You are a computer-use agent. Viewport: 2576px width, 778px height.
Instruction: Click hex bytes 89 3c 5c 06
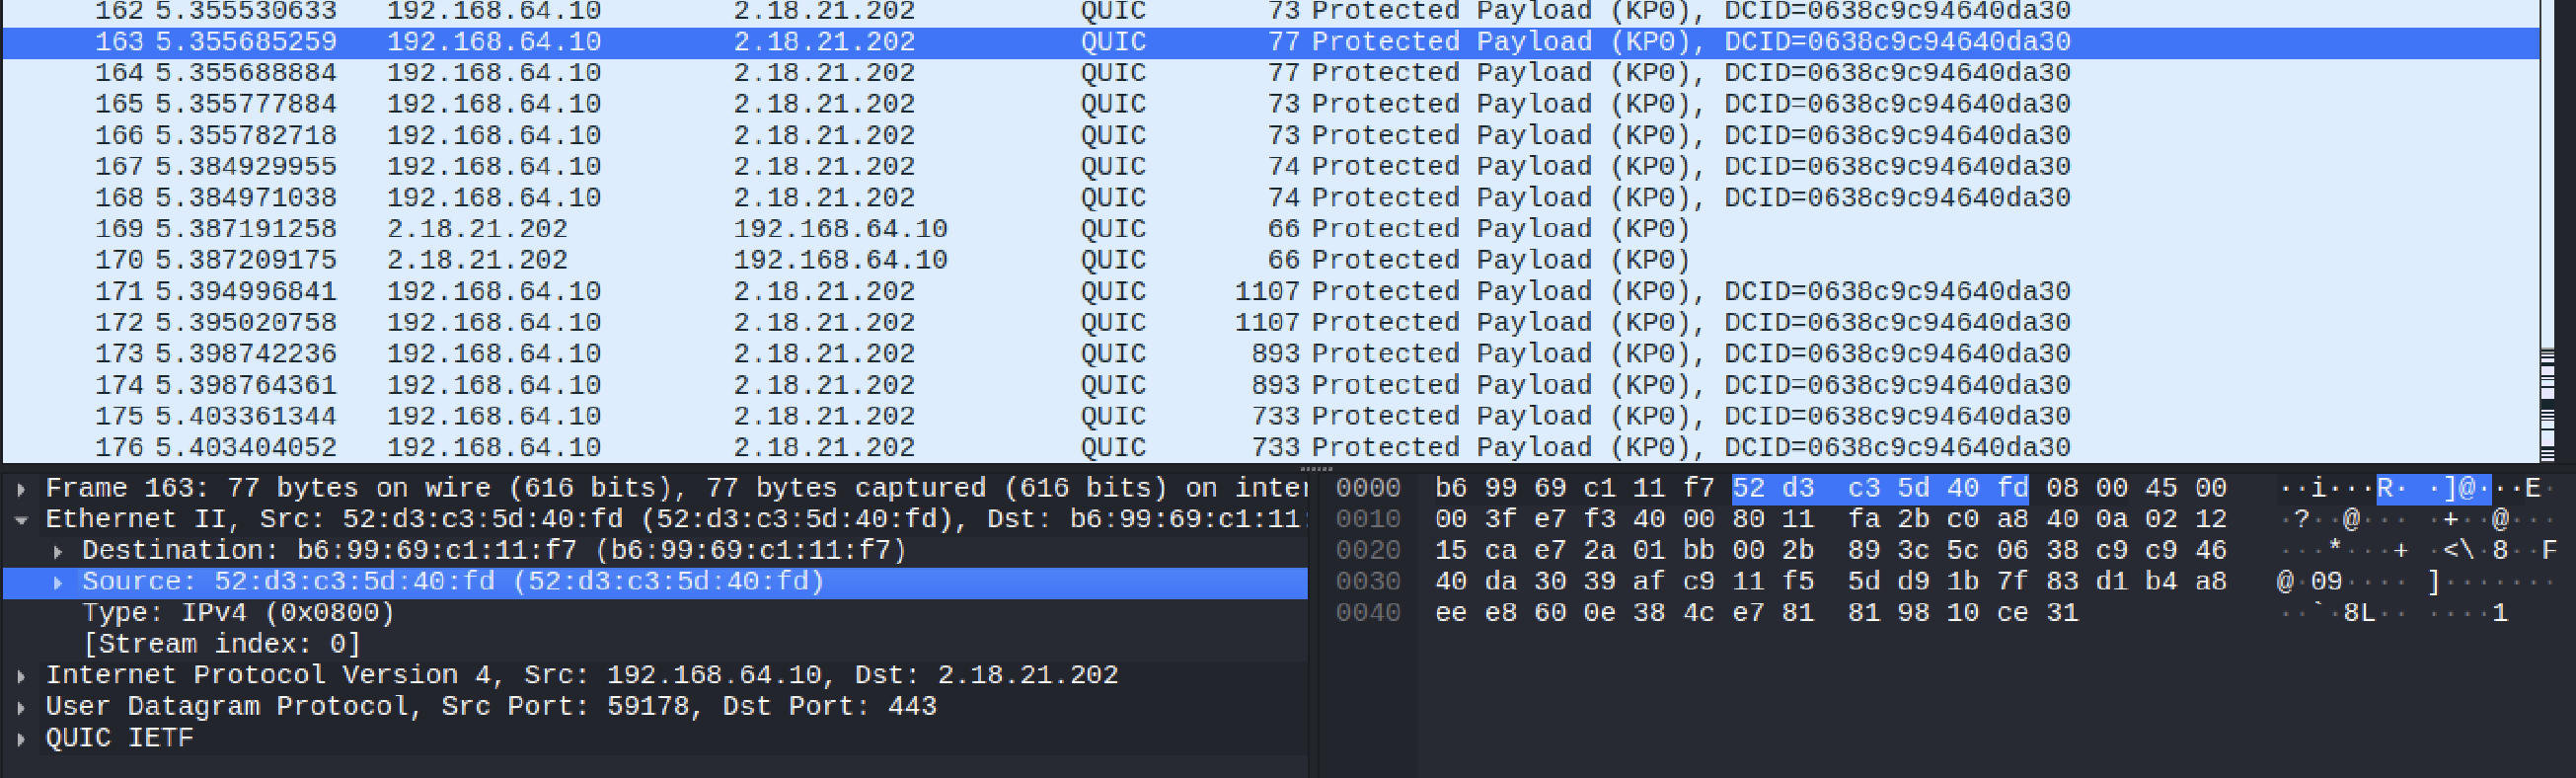point(1938,551)
